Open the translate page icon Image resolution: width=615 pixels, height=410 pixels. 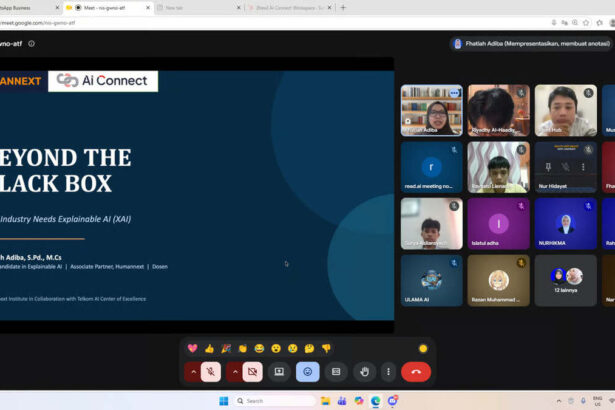click(564, 23)
